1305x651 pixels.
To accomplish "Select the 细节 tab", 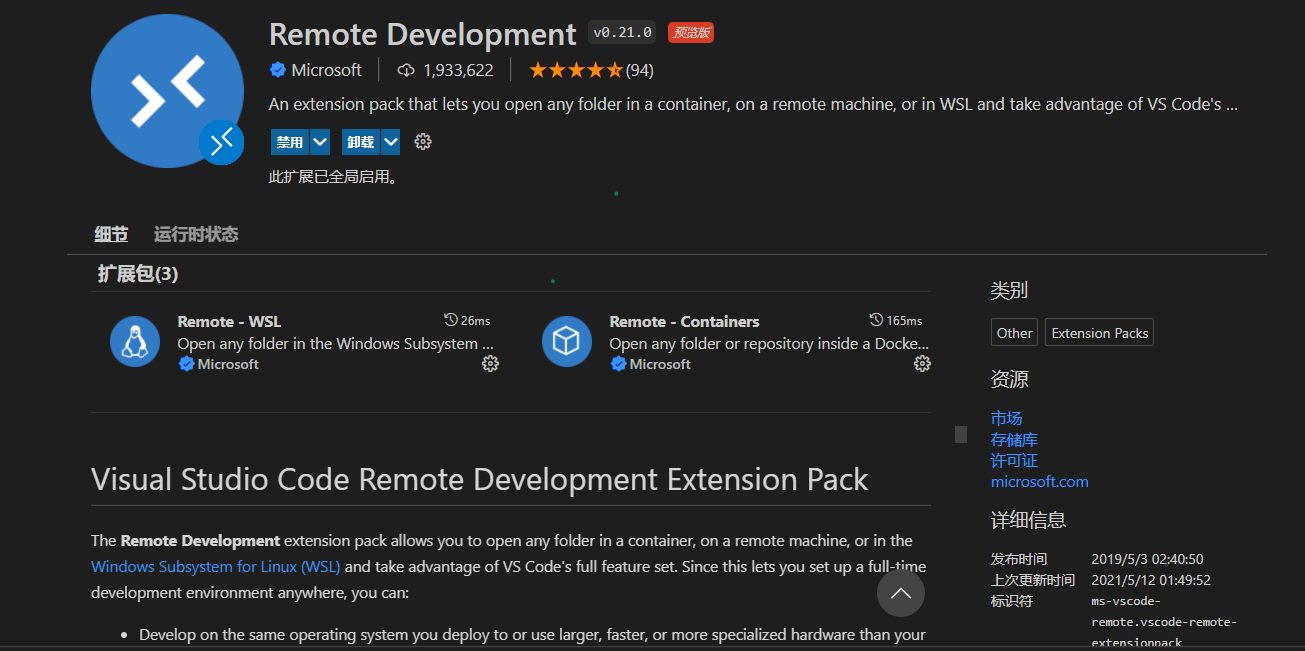I will point(111,235).
